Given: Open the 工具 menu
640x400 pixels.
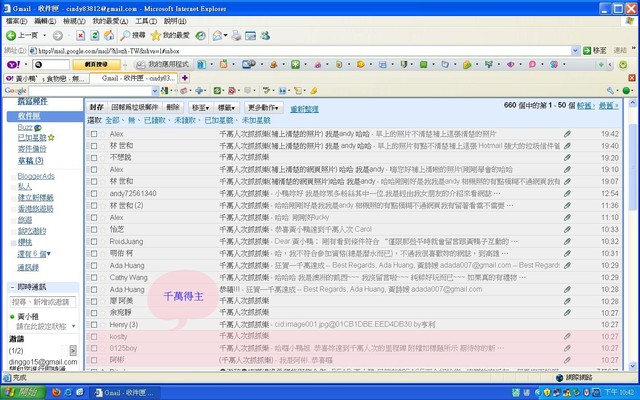Looking at the screenshot, I should coord(146,21).
